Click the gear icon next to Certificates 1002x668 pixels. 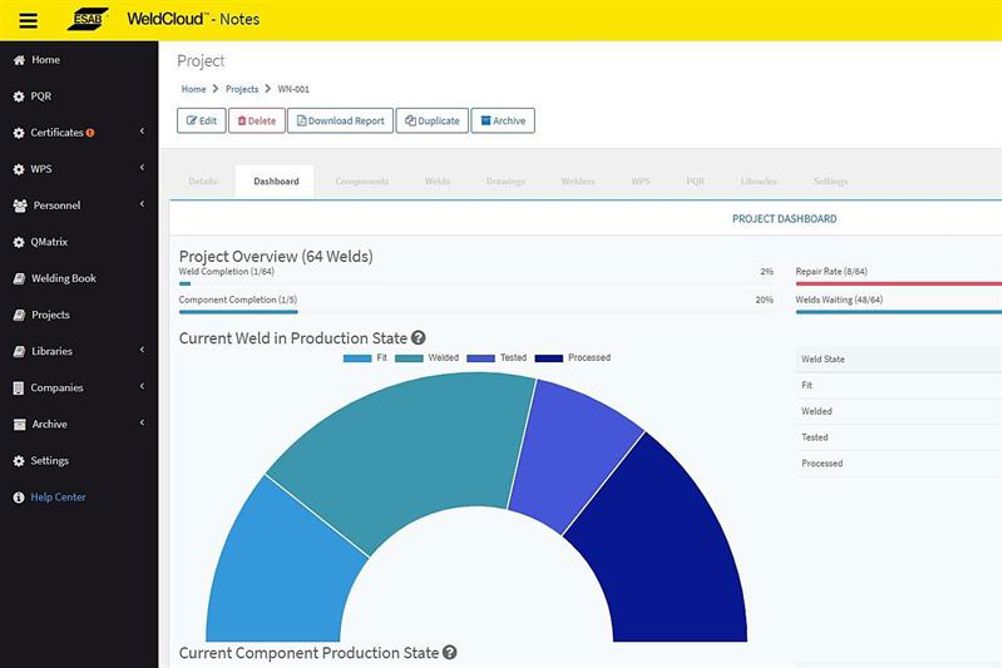pyautogui.click(x=19, y=133)
